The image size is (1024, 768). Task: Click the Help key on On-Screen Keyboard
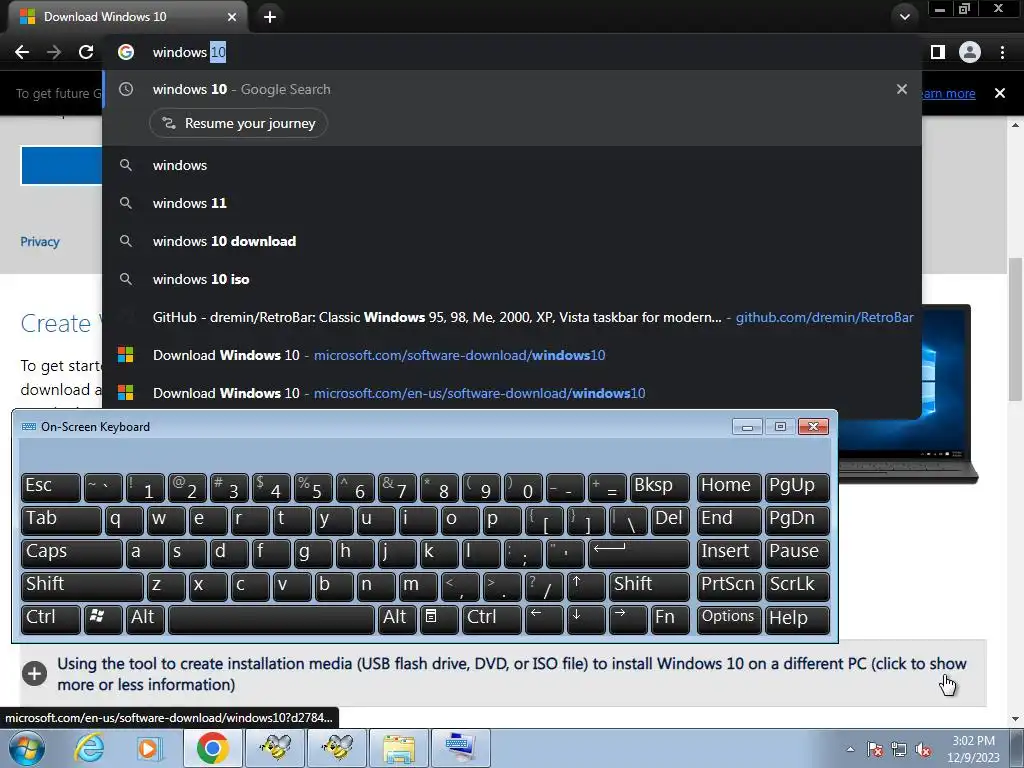(x=797, y=619)
